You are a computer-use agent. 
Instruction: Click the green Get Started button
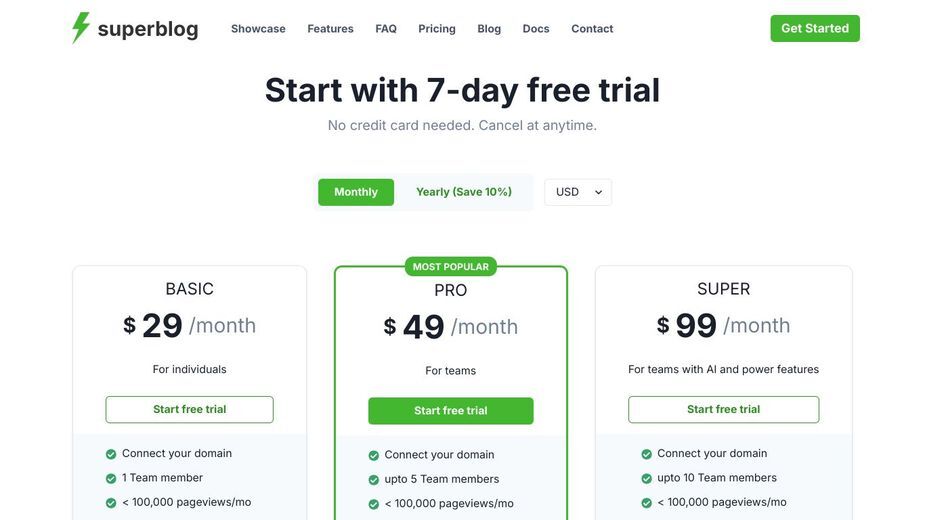tap(815, 28)
